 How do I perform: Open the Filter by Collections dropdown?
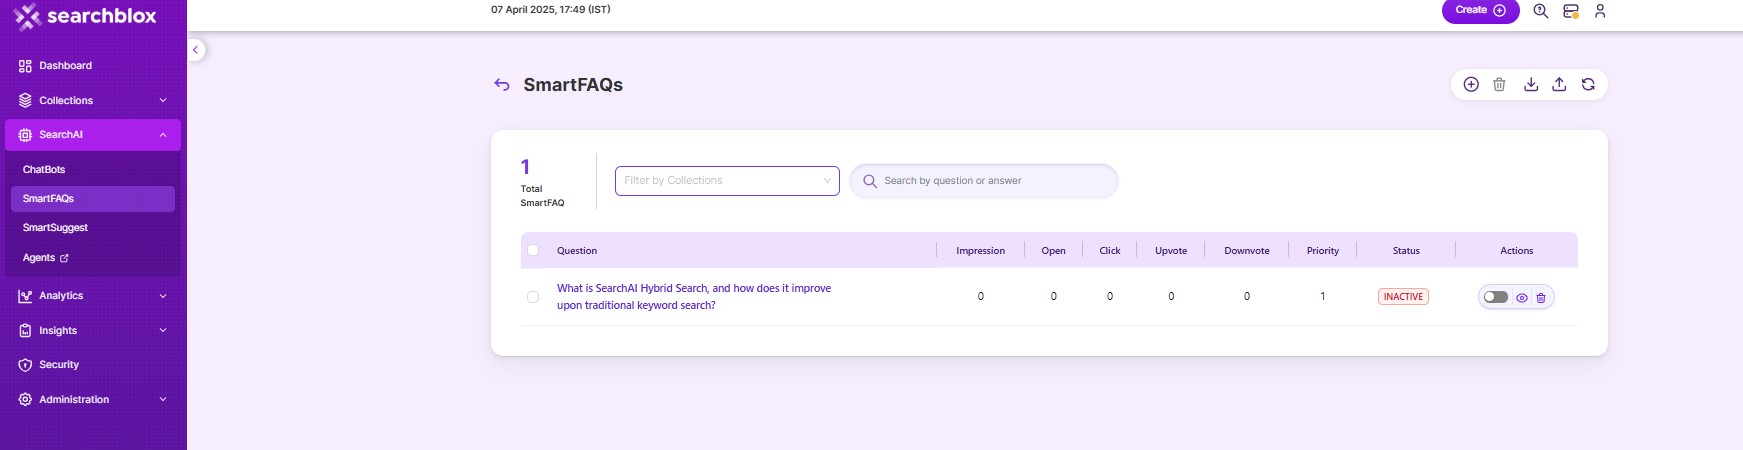coord(727,181)
